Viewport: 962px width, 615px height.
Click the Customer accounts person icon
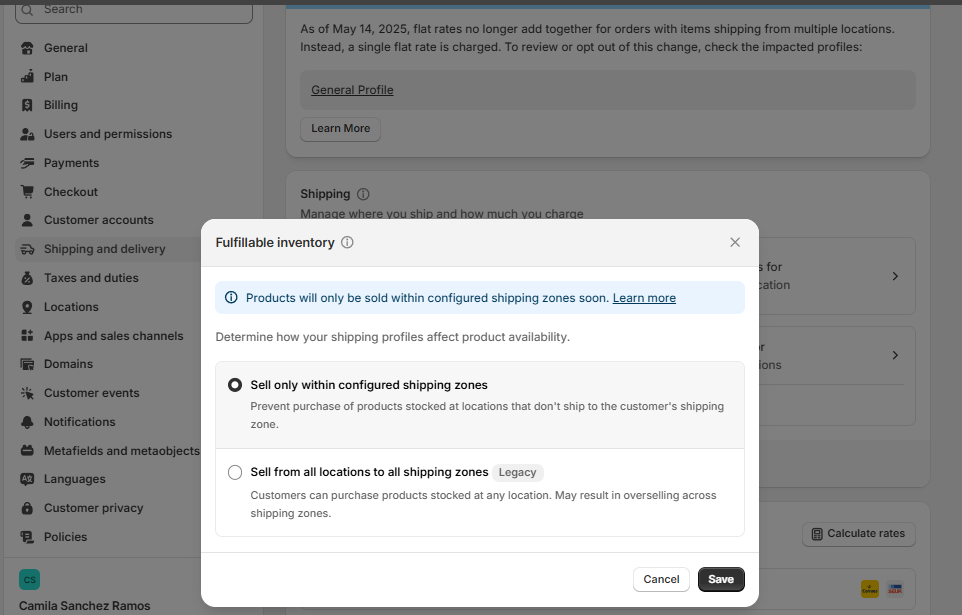click(x=27, y=220)
